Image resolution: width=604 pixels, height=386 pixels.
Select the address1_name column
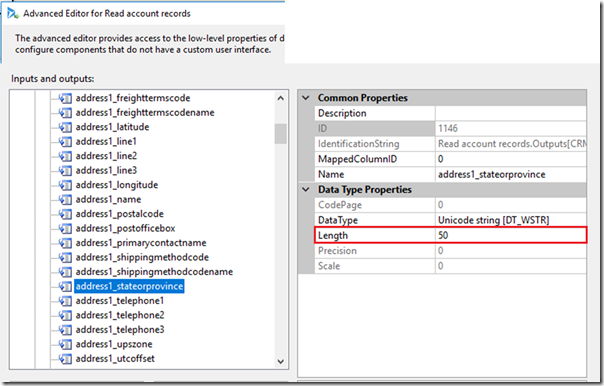[x=108, y=200]
